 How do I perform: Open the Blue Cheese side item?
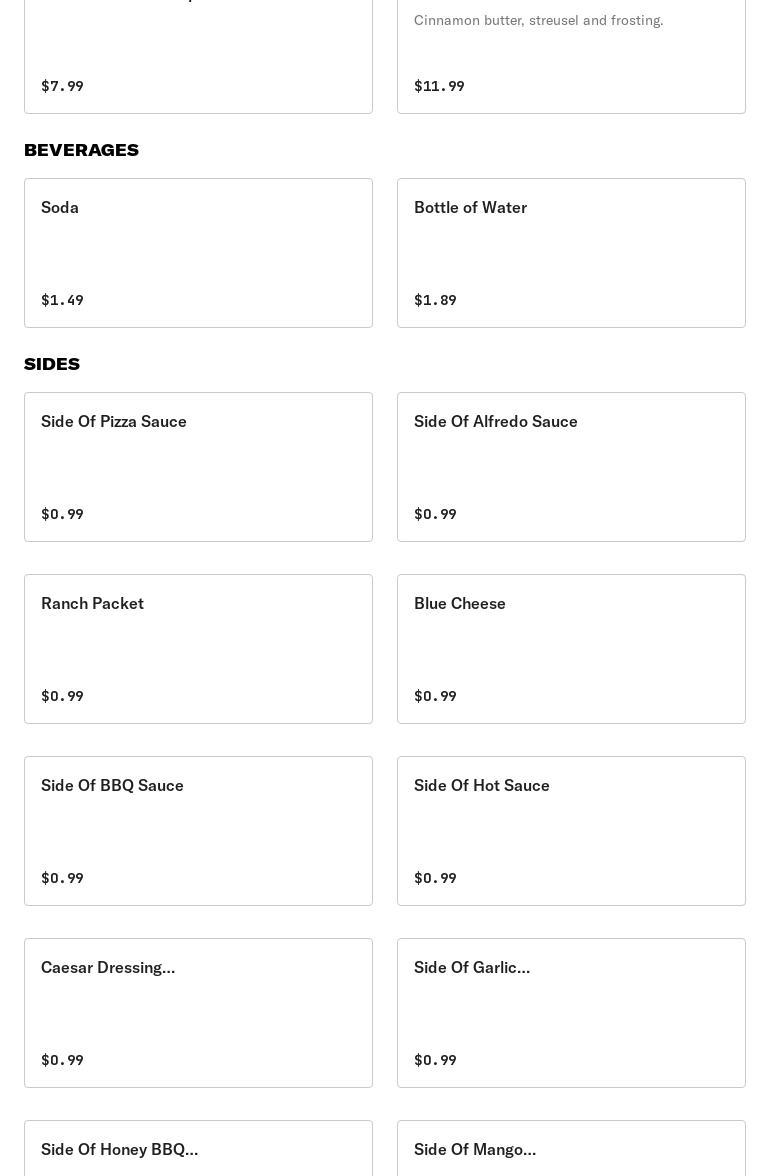(571, 648)
